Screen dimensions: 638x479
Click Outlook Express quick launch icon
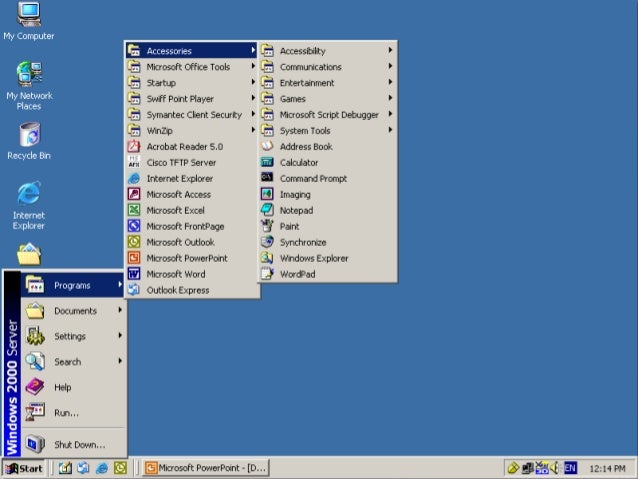83,468
